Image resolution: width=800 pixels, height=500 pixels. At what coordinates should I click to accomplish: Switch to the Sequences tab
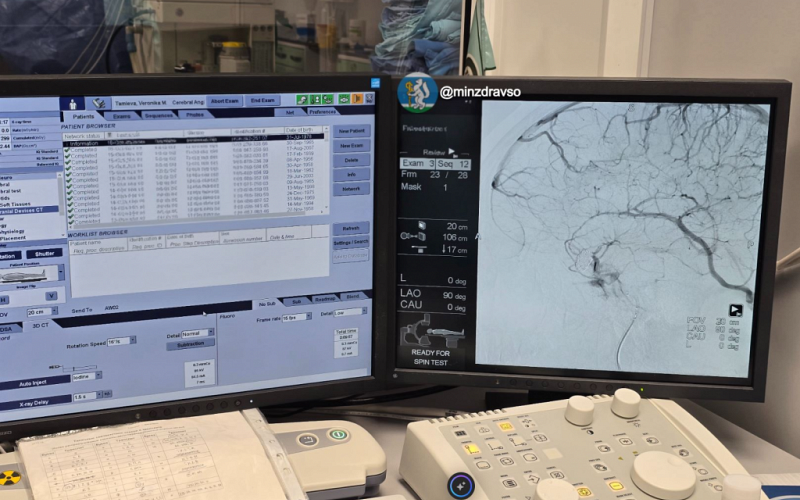pyautogui.click(x=159, y=116)
